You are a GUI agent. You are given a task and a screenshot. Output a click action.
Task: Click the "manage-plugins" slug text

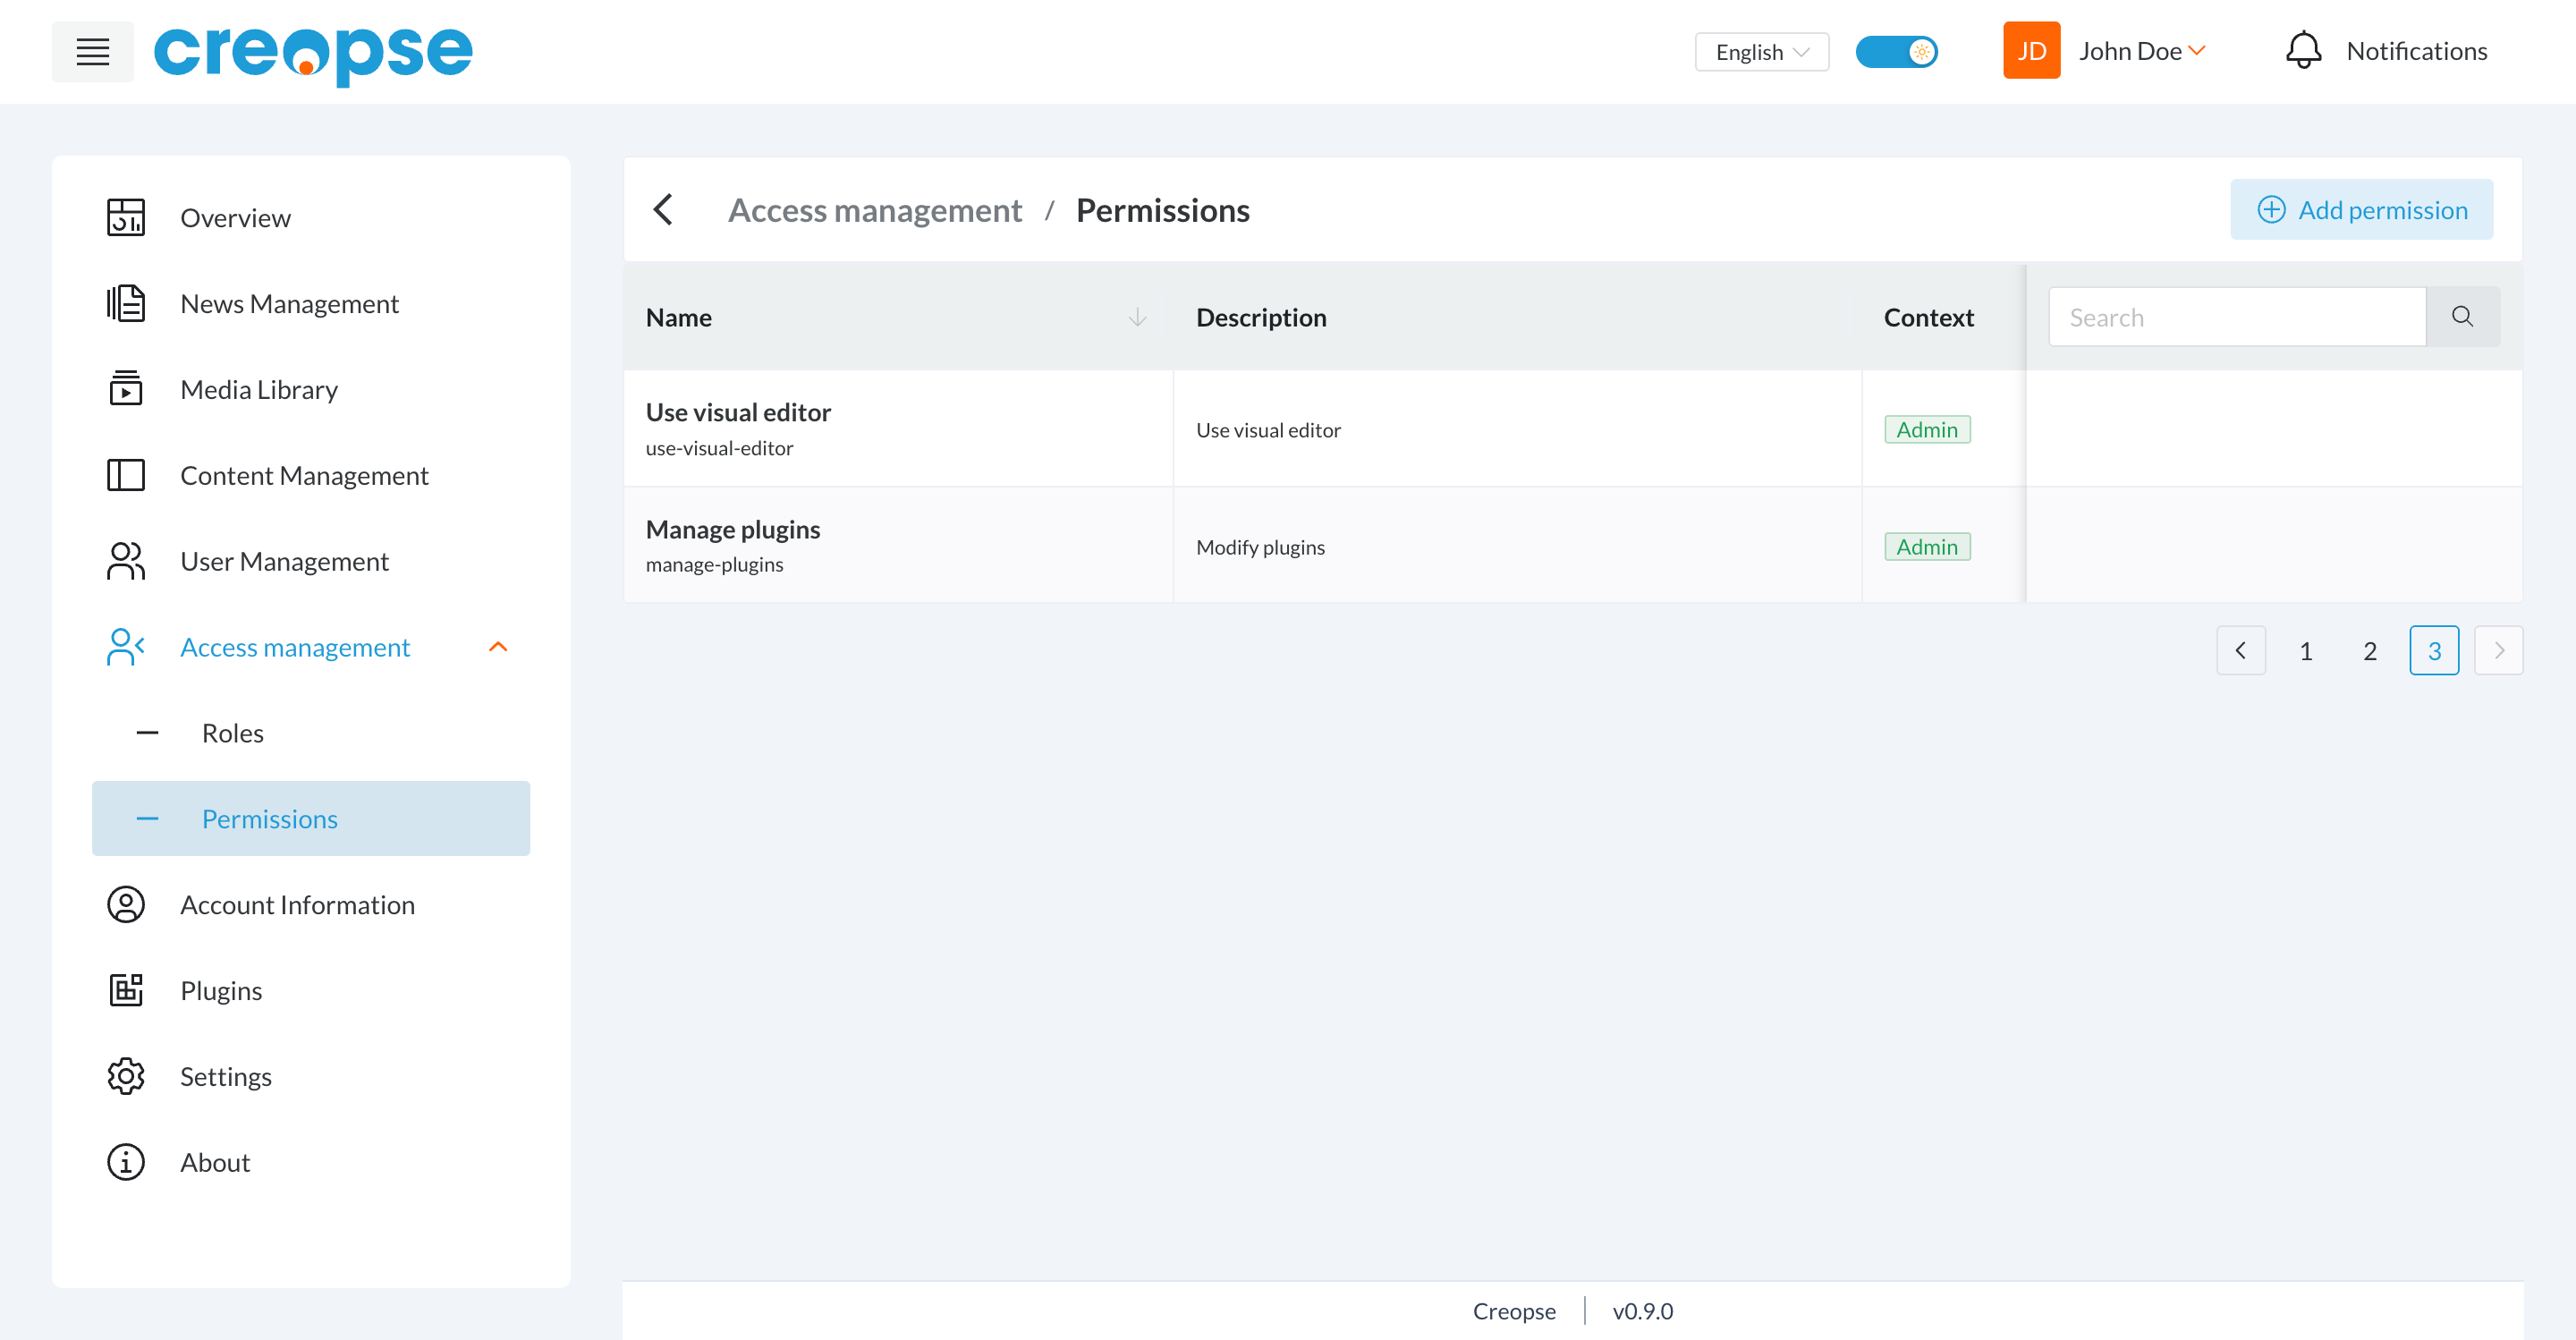click(x=714, y=565)
